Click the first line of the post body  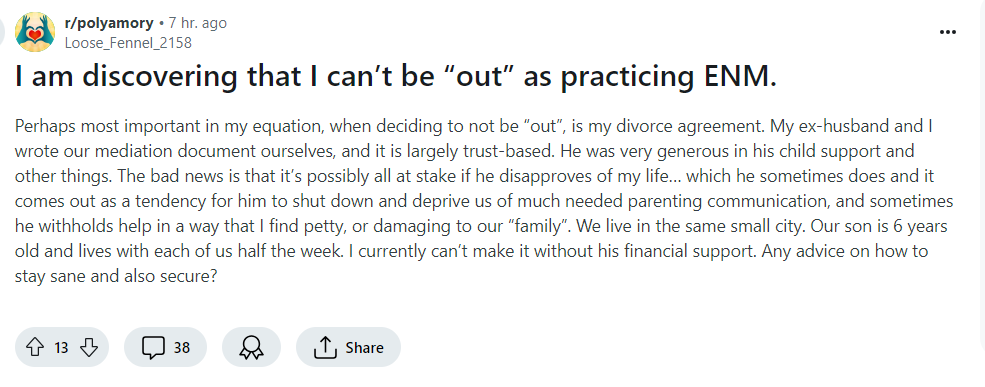coord(474,126)
